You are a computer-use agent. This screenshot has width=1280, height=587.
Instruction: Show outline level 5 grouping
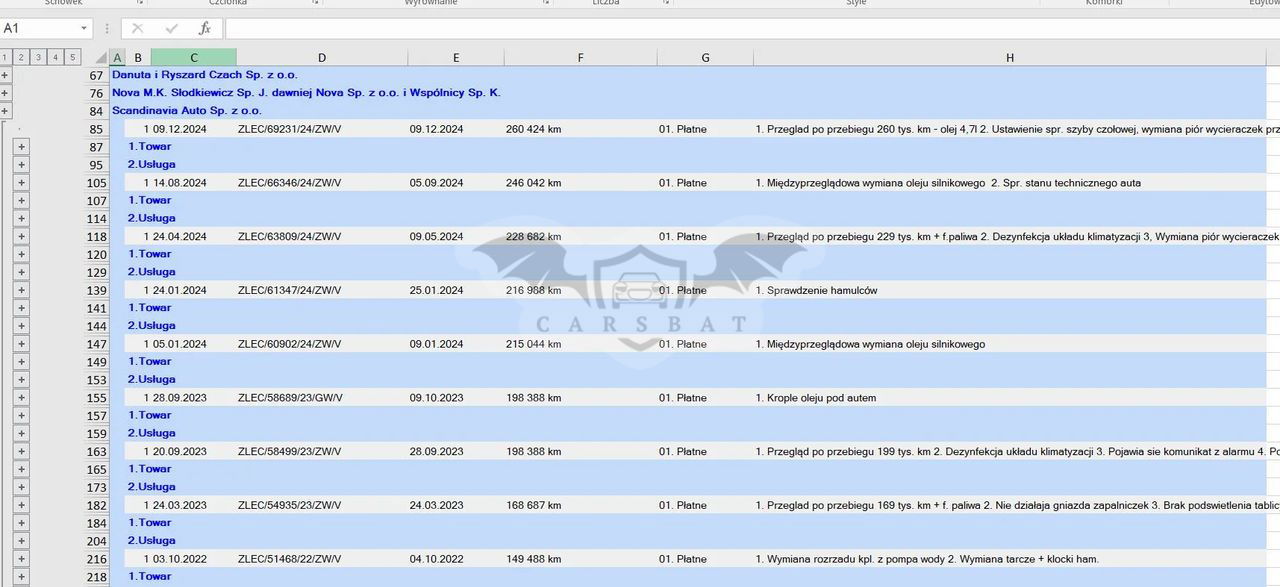click(73, 58)
